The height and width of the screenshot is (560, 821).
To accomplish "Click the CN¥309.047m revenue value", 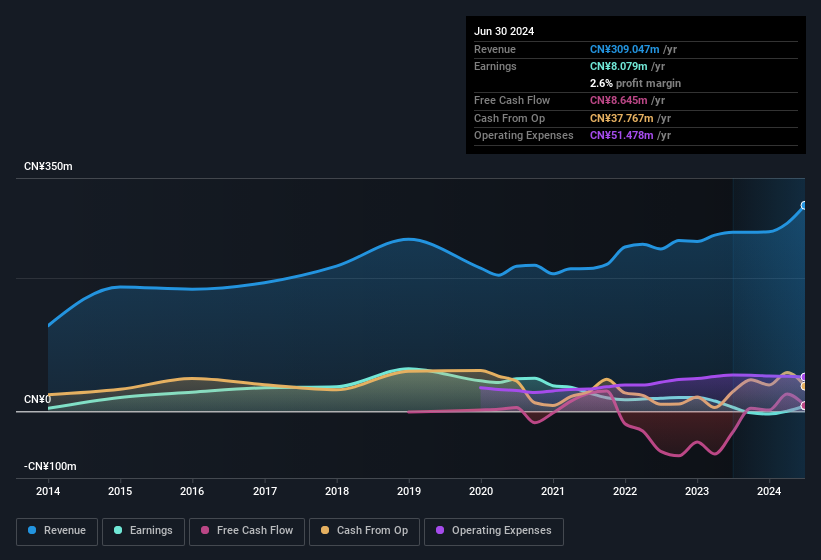I will [x=625, y=49].
